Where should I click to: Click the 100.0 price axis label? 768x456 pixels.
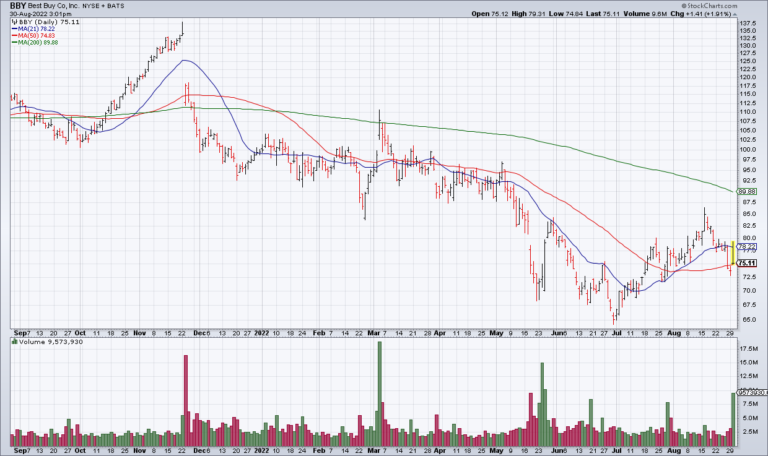(747, 149)
